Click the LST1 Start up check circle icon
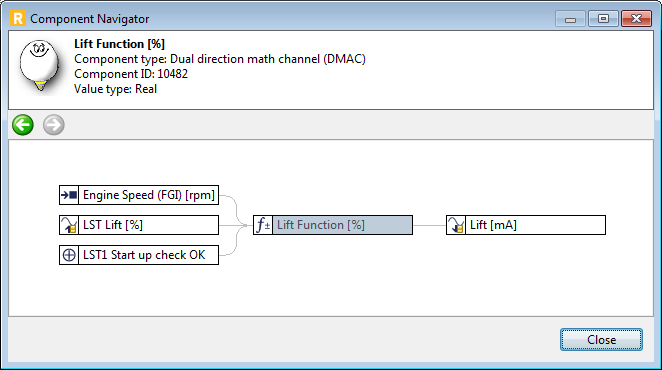662x370 pixels. point(69,255)
